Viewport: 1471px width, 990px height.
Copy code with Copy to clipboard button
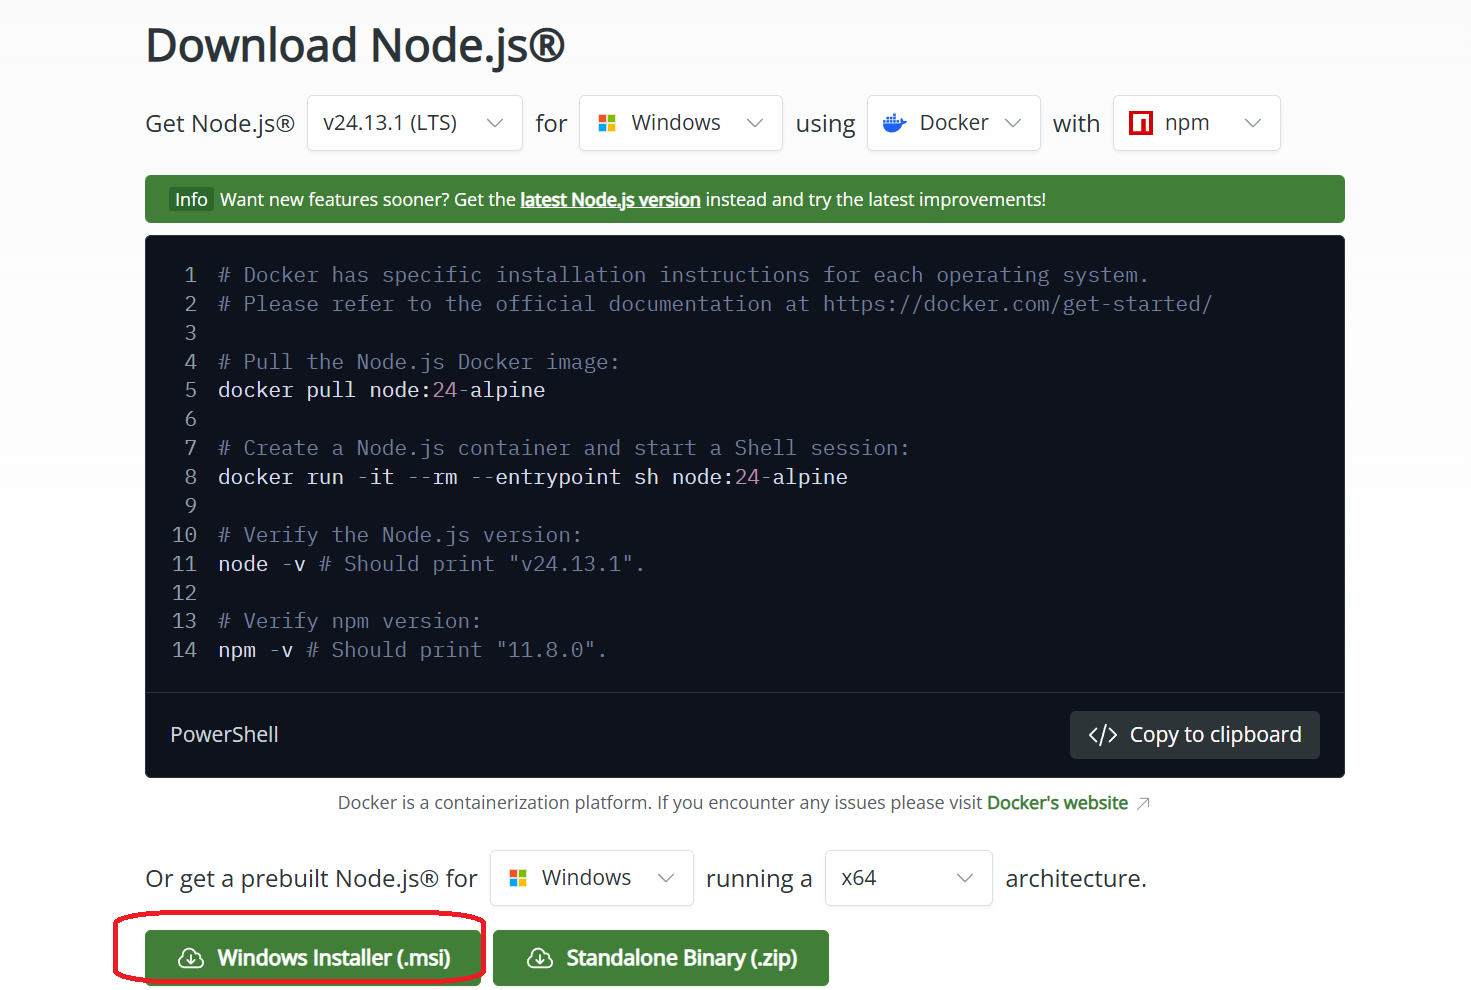[x=1194, y=735]
